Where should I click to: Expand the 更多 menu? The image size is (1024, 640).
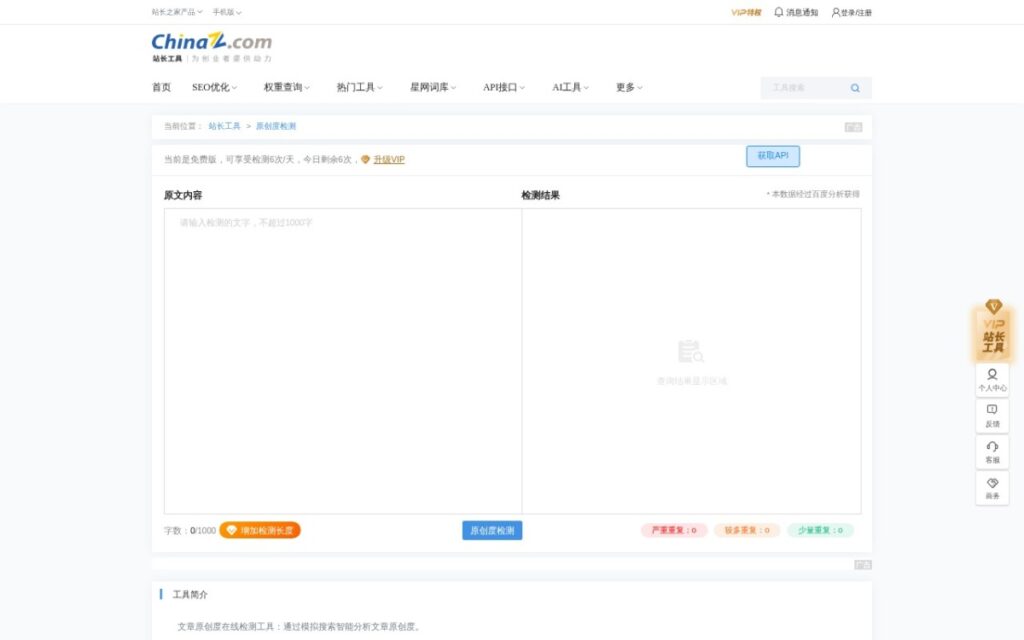click(629, 88)
